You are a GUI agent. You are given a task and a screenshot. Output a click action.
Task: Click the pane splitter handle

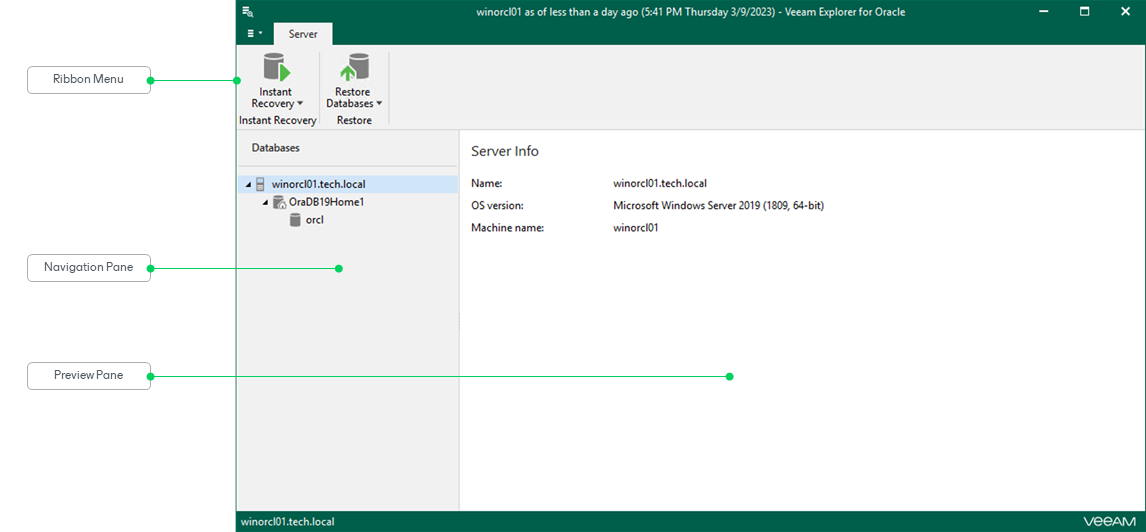click(459, 322)
